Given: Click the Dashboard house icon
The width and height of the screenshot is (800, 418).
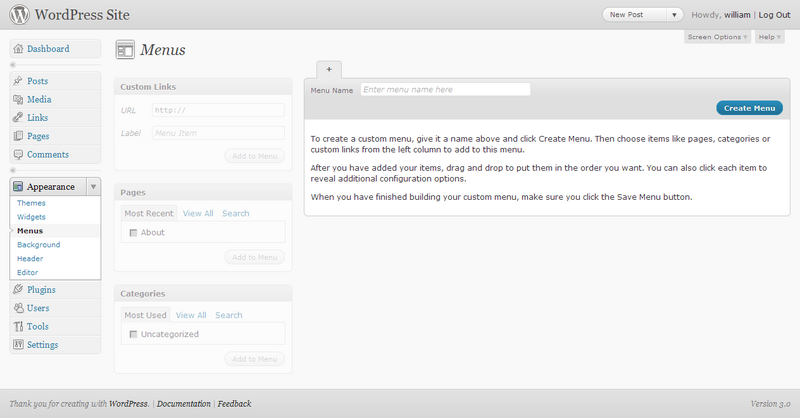Looking at the screenshot, I should [x=18, y=49].
